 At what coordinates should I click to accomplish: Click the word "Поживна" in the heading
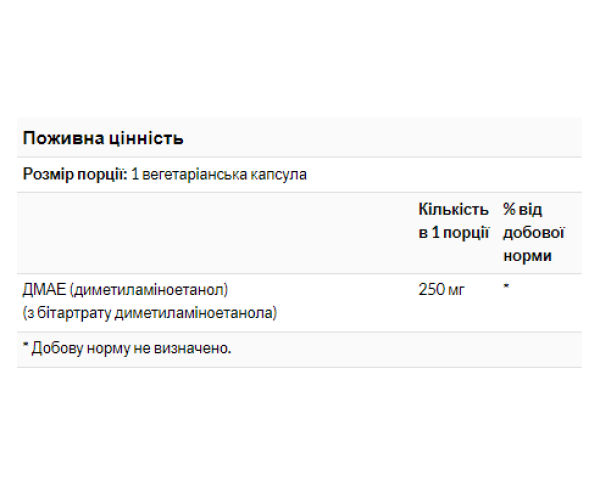tap(59, 138)
